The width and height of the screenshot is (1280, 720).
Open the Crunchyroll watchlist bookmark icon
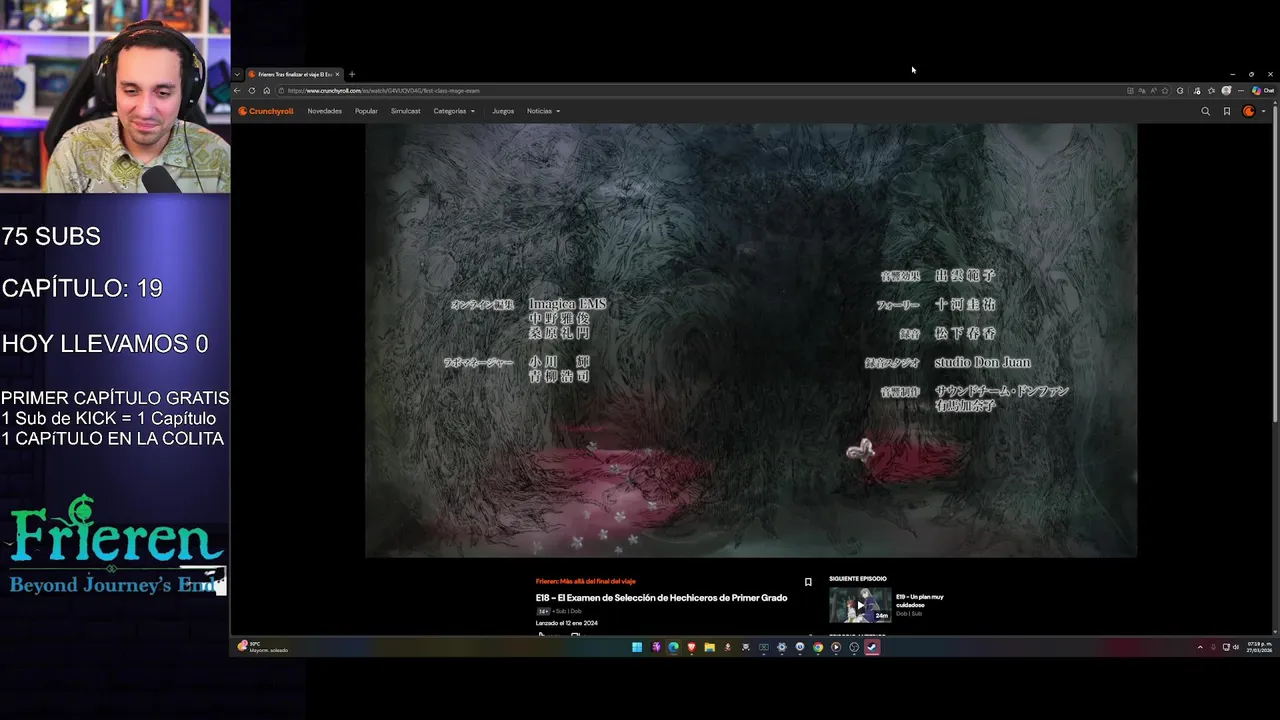tap(1227, 111)
